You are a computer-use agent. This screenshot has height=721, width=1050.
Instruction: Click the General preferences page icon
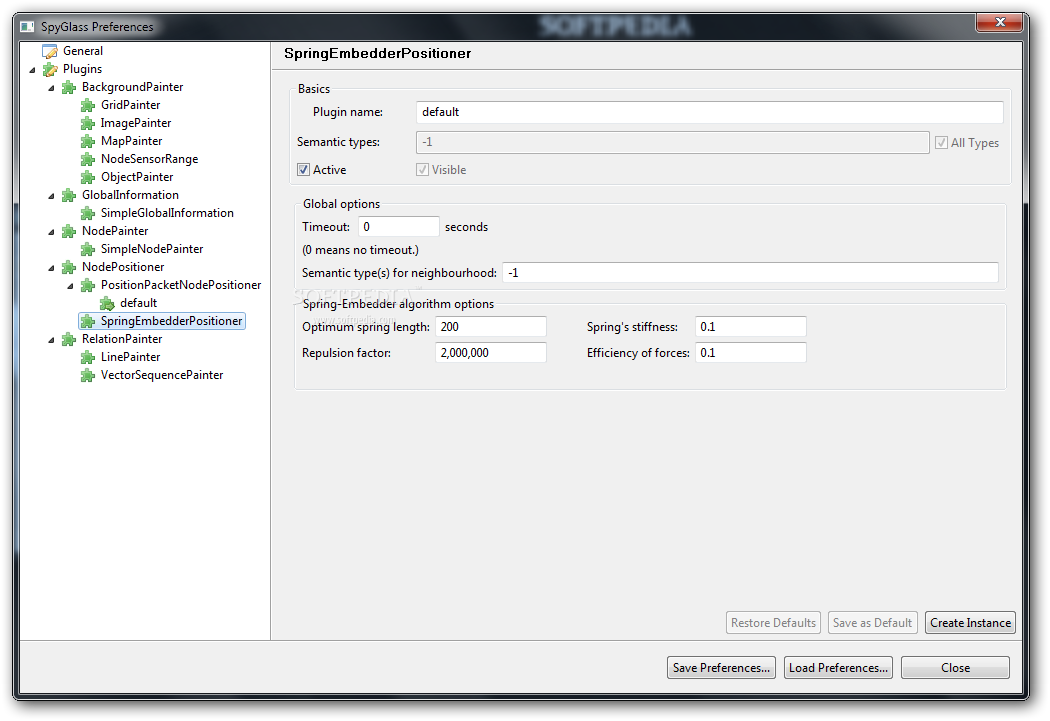tap(50, 51)
